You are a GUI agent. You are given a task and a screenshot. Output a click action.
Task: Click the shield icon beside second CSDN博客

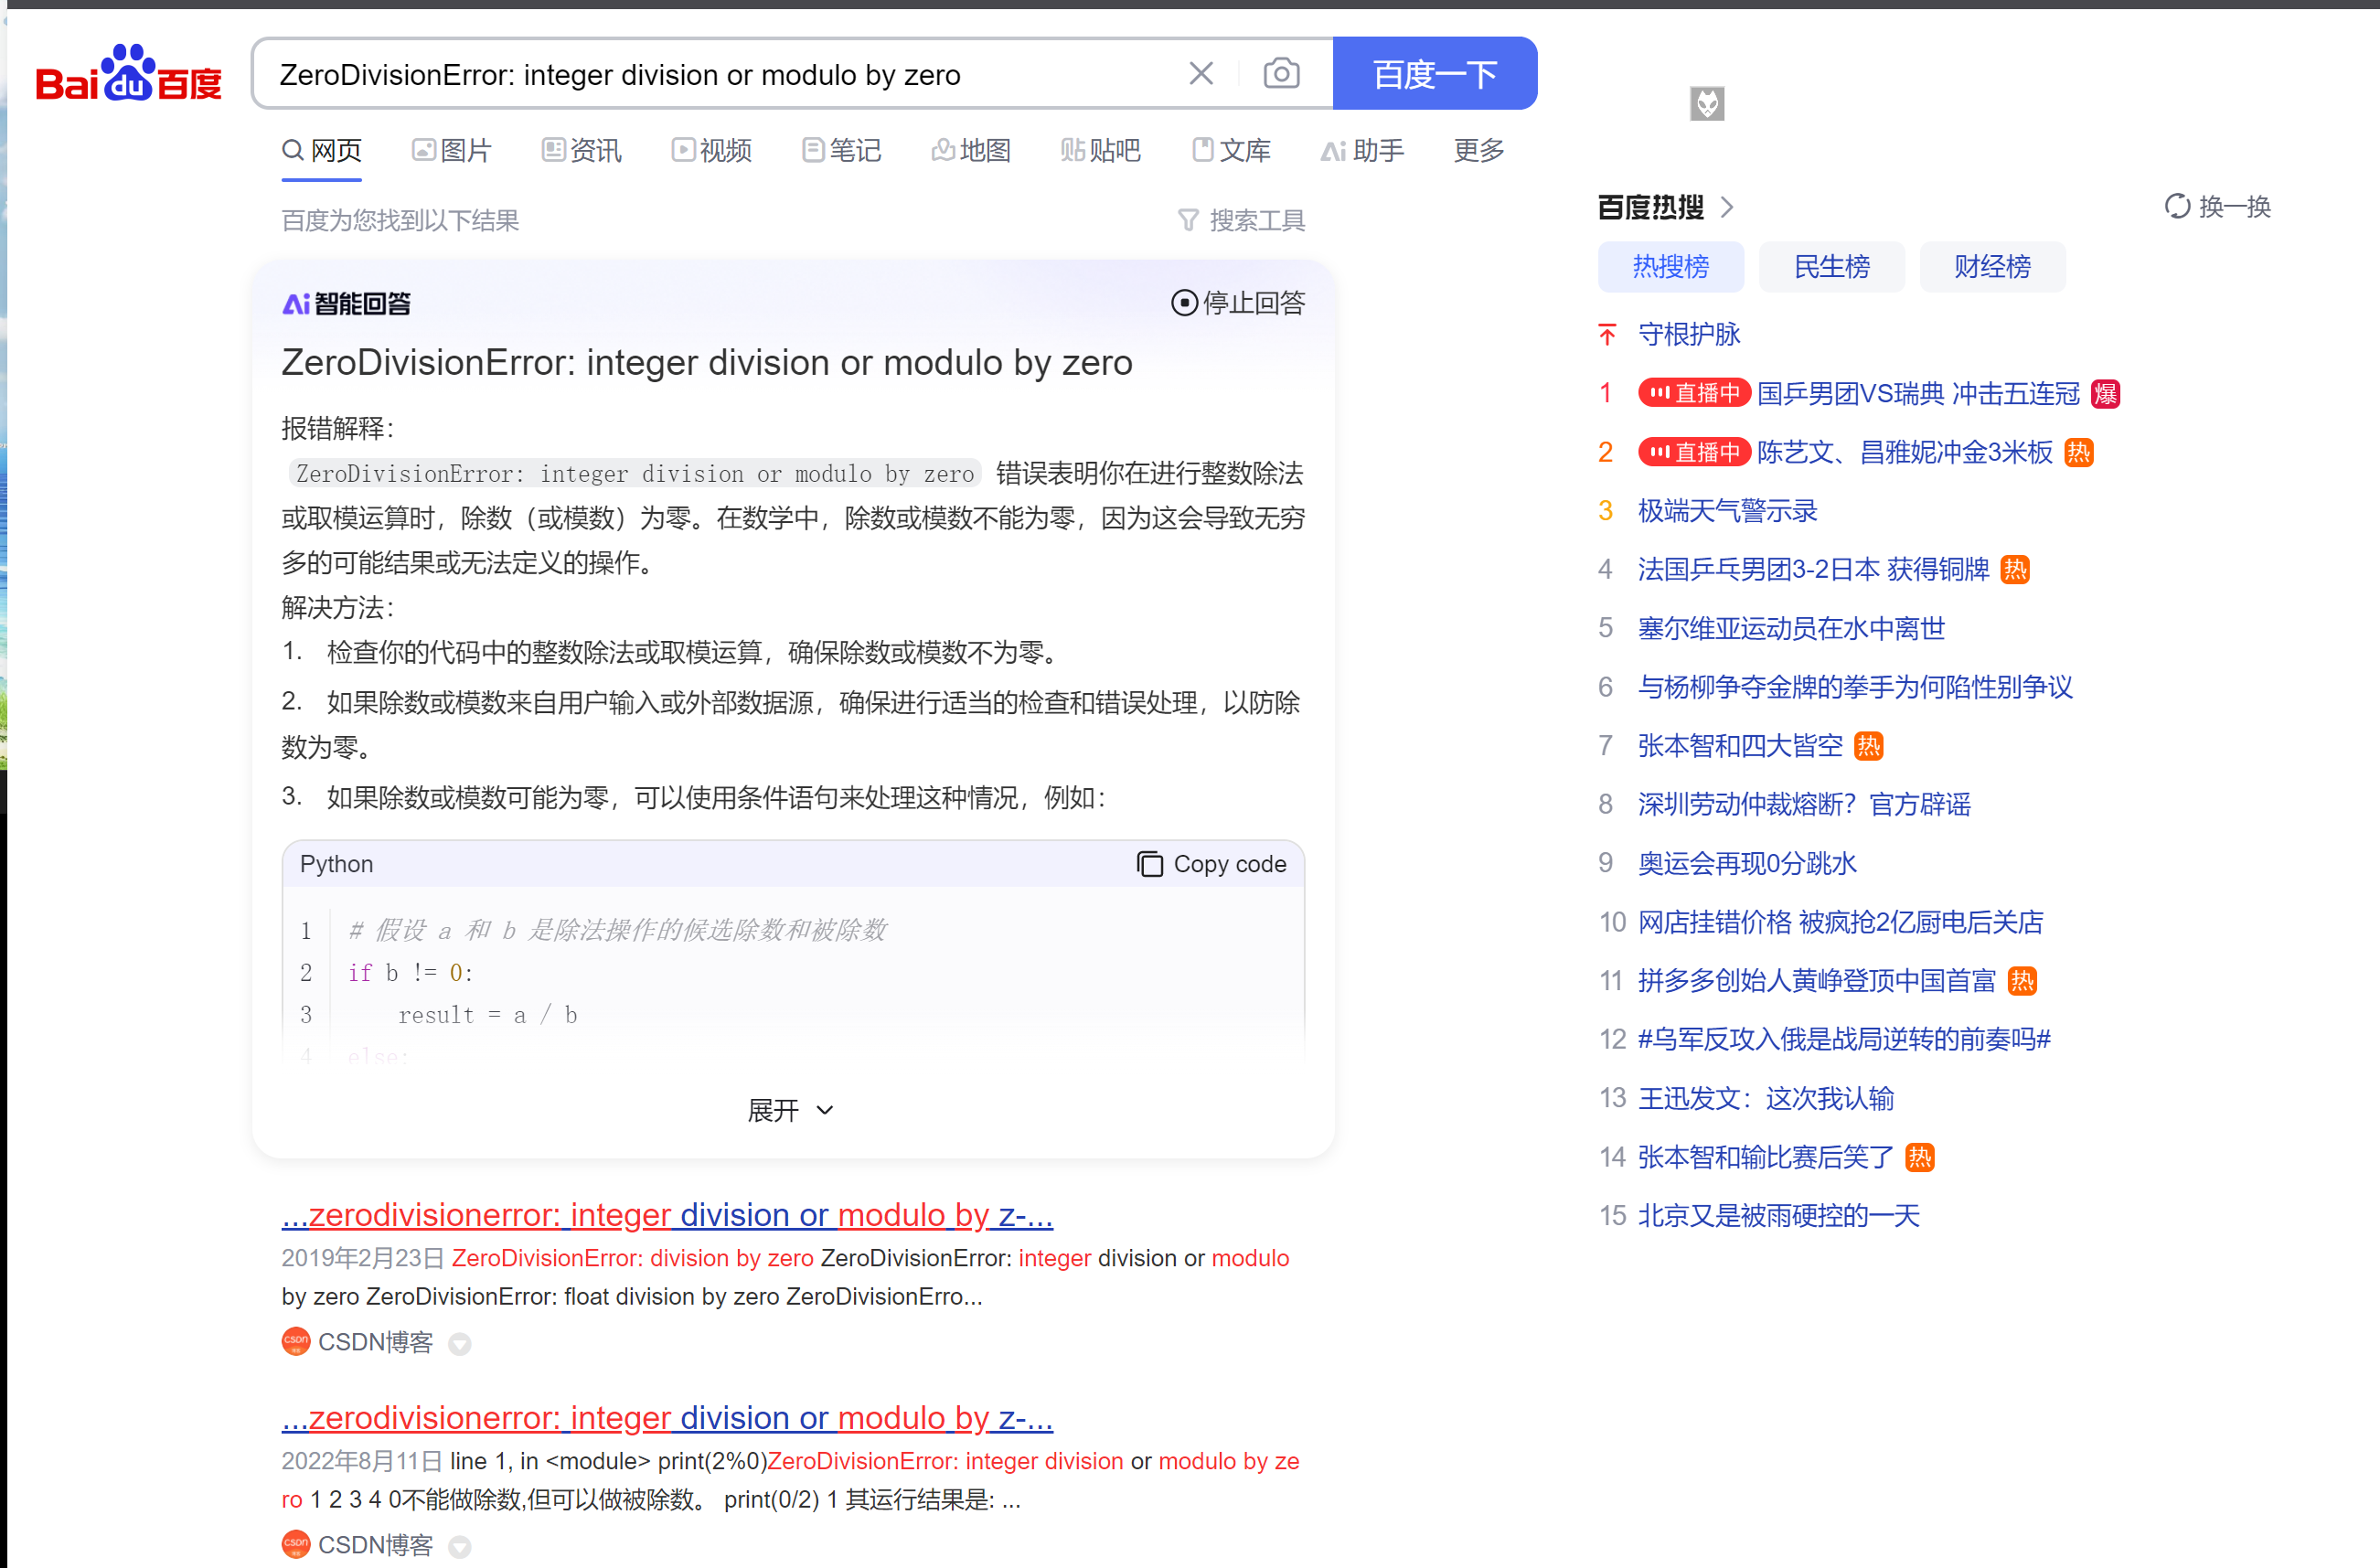459,1547
